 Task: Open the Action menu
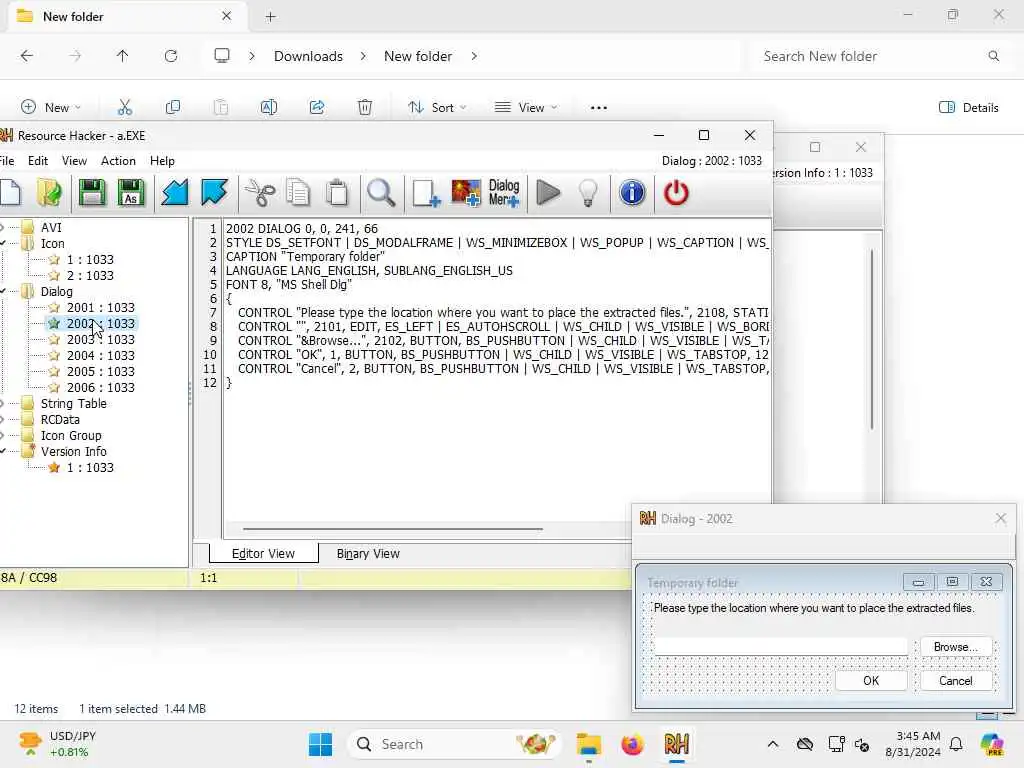click(x=118, y=161)
